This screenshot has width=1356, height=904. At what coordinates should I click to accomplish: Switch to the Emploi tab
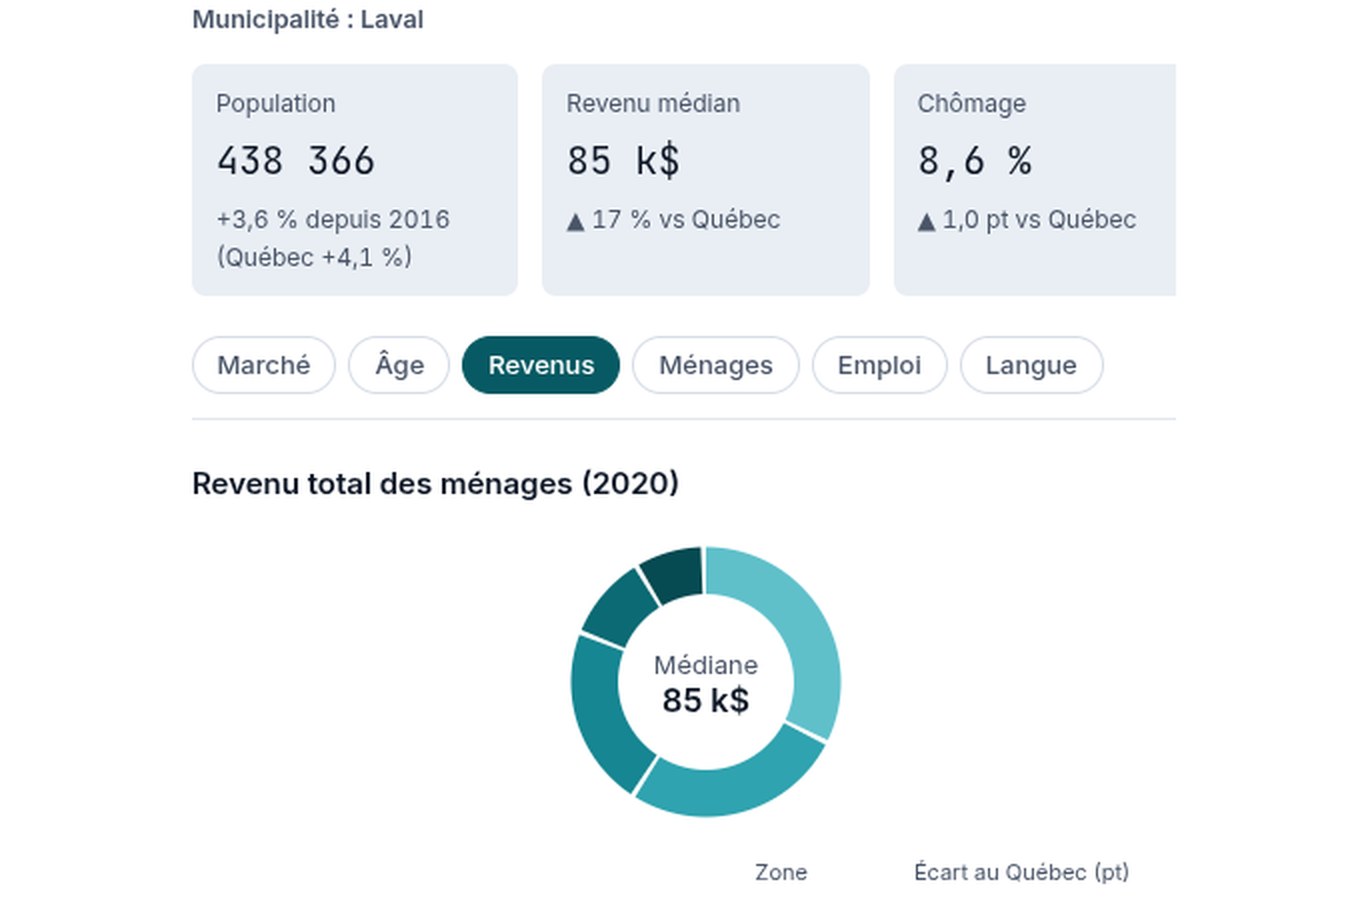(879, 365)
